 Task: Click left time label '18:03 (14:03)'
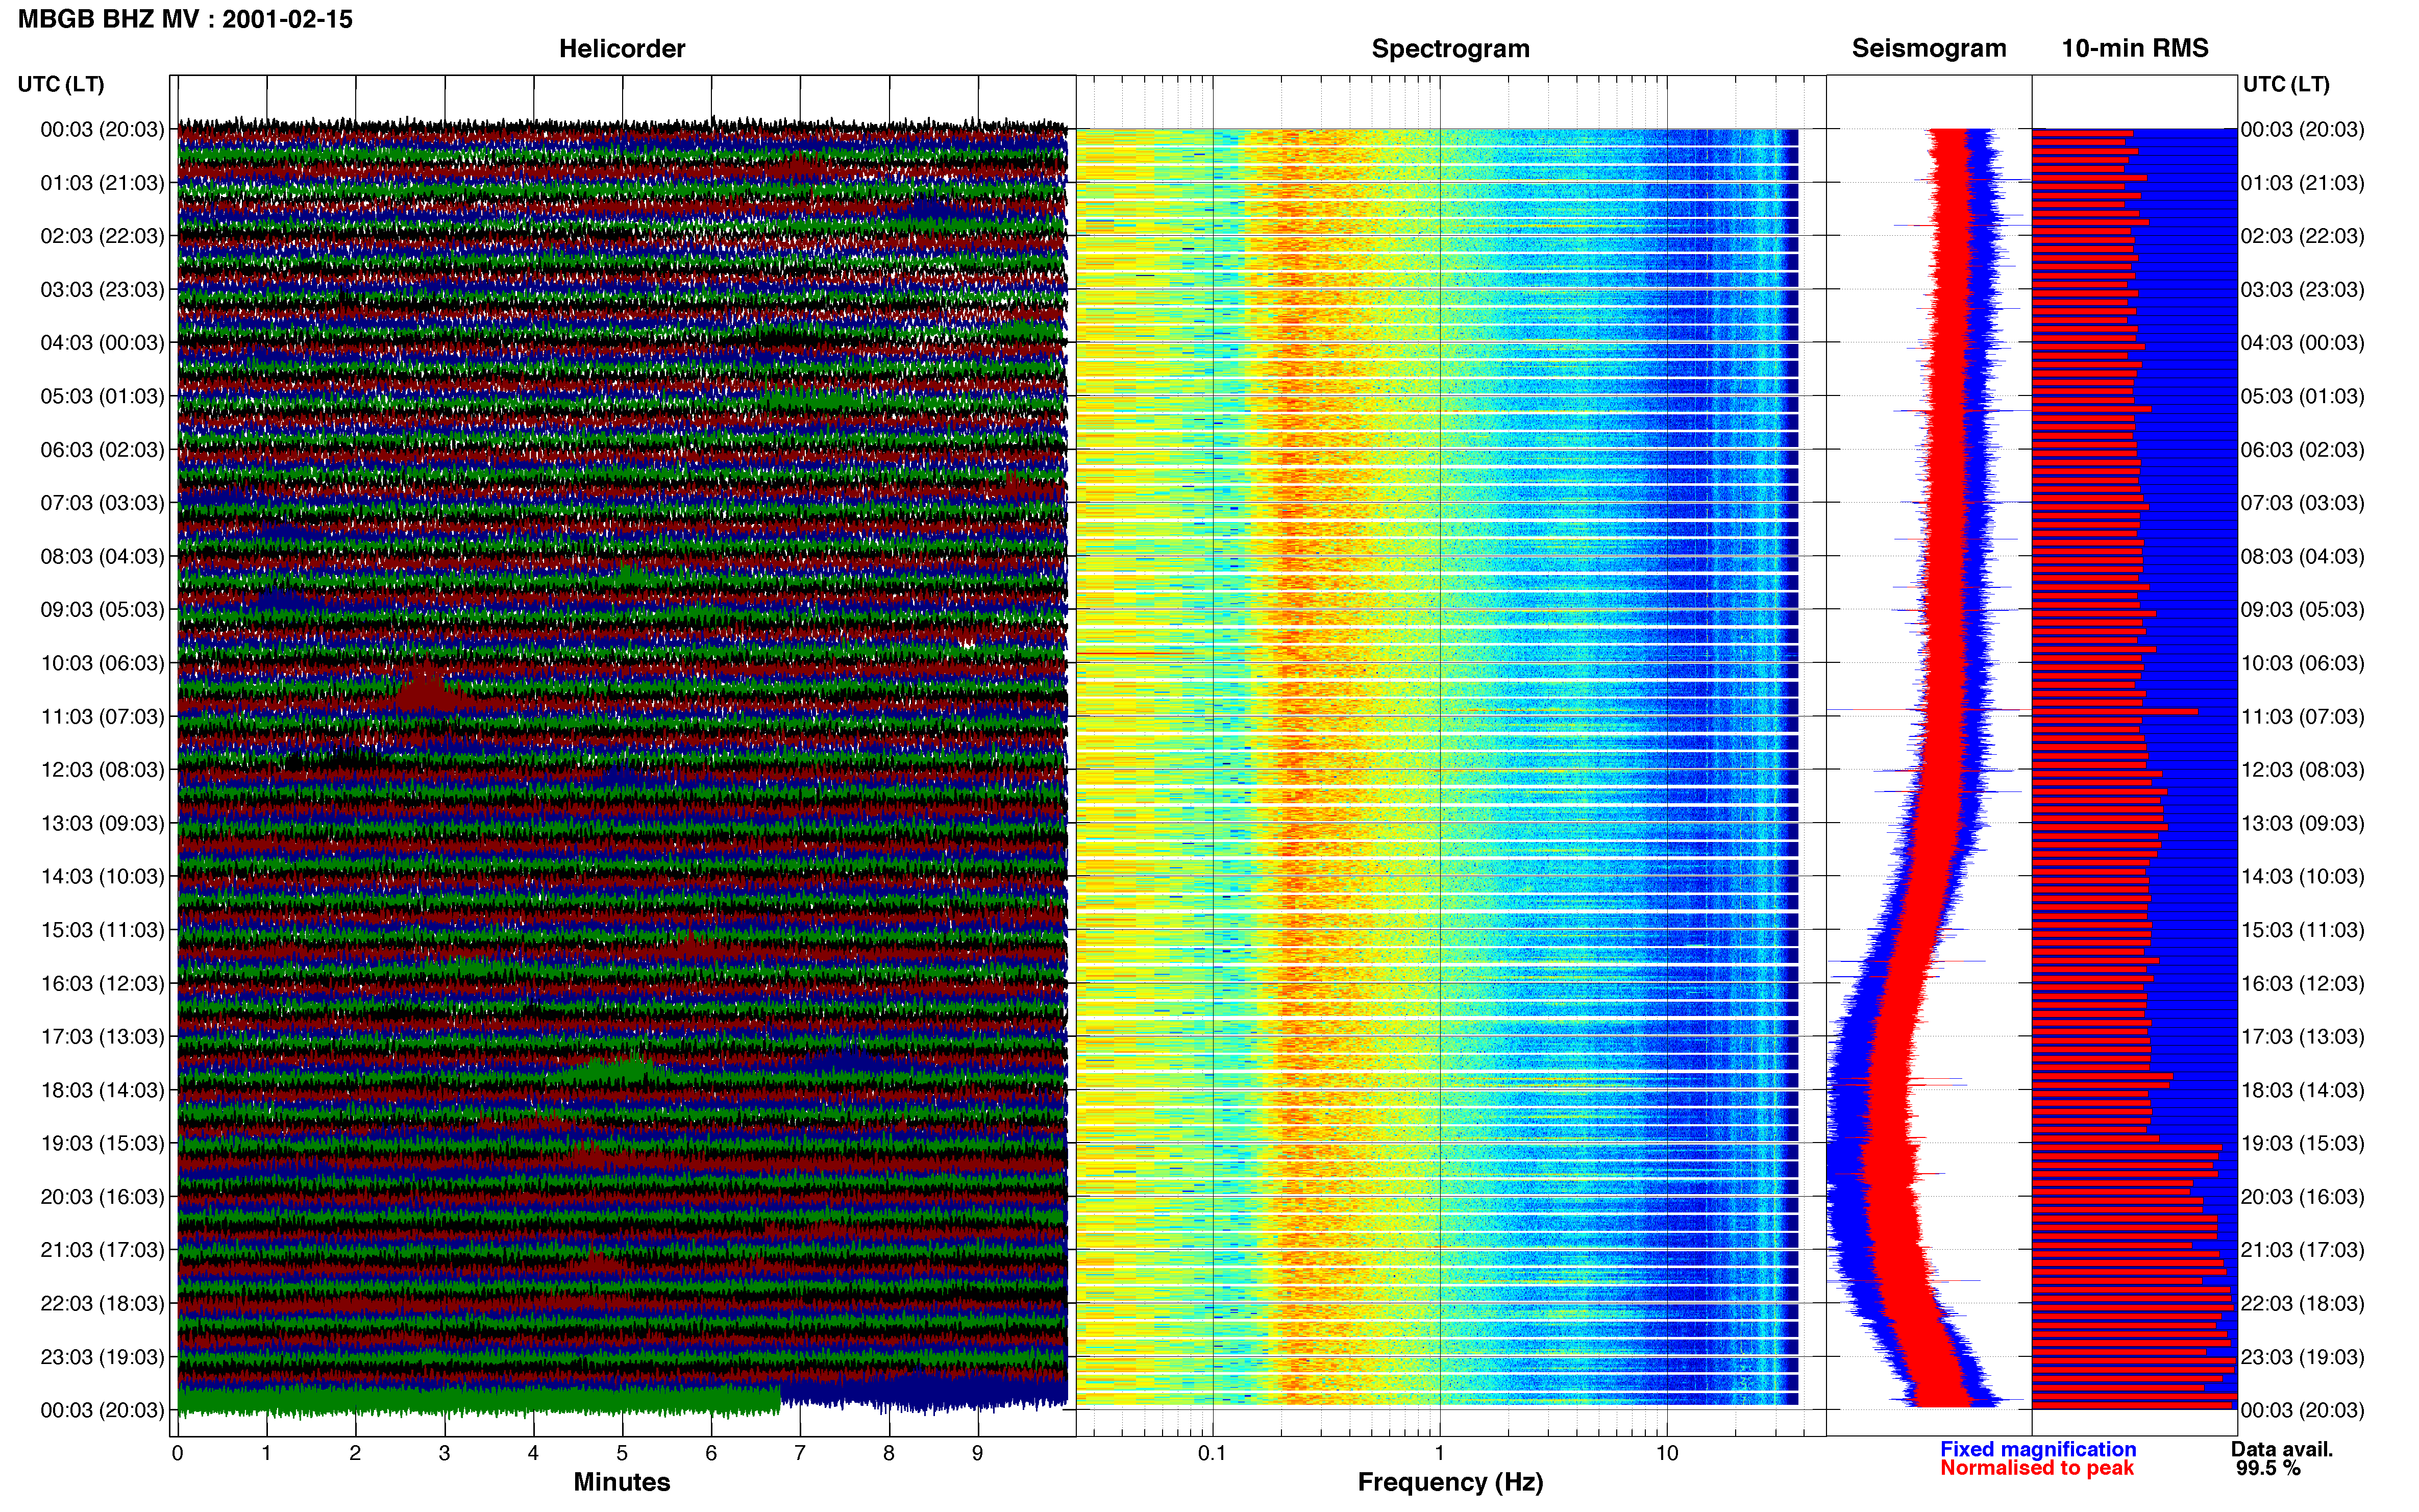click(102, 1090)
